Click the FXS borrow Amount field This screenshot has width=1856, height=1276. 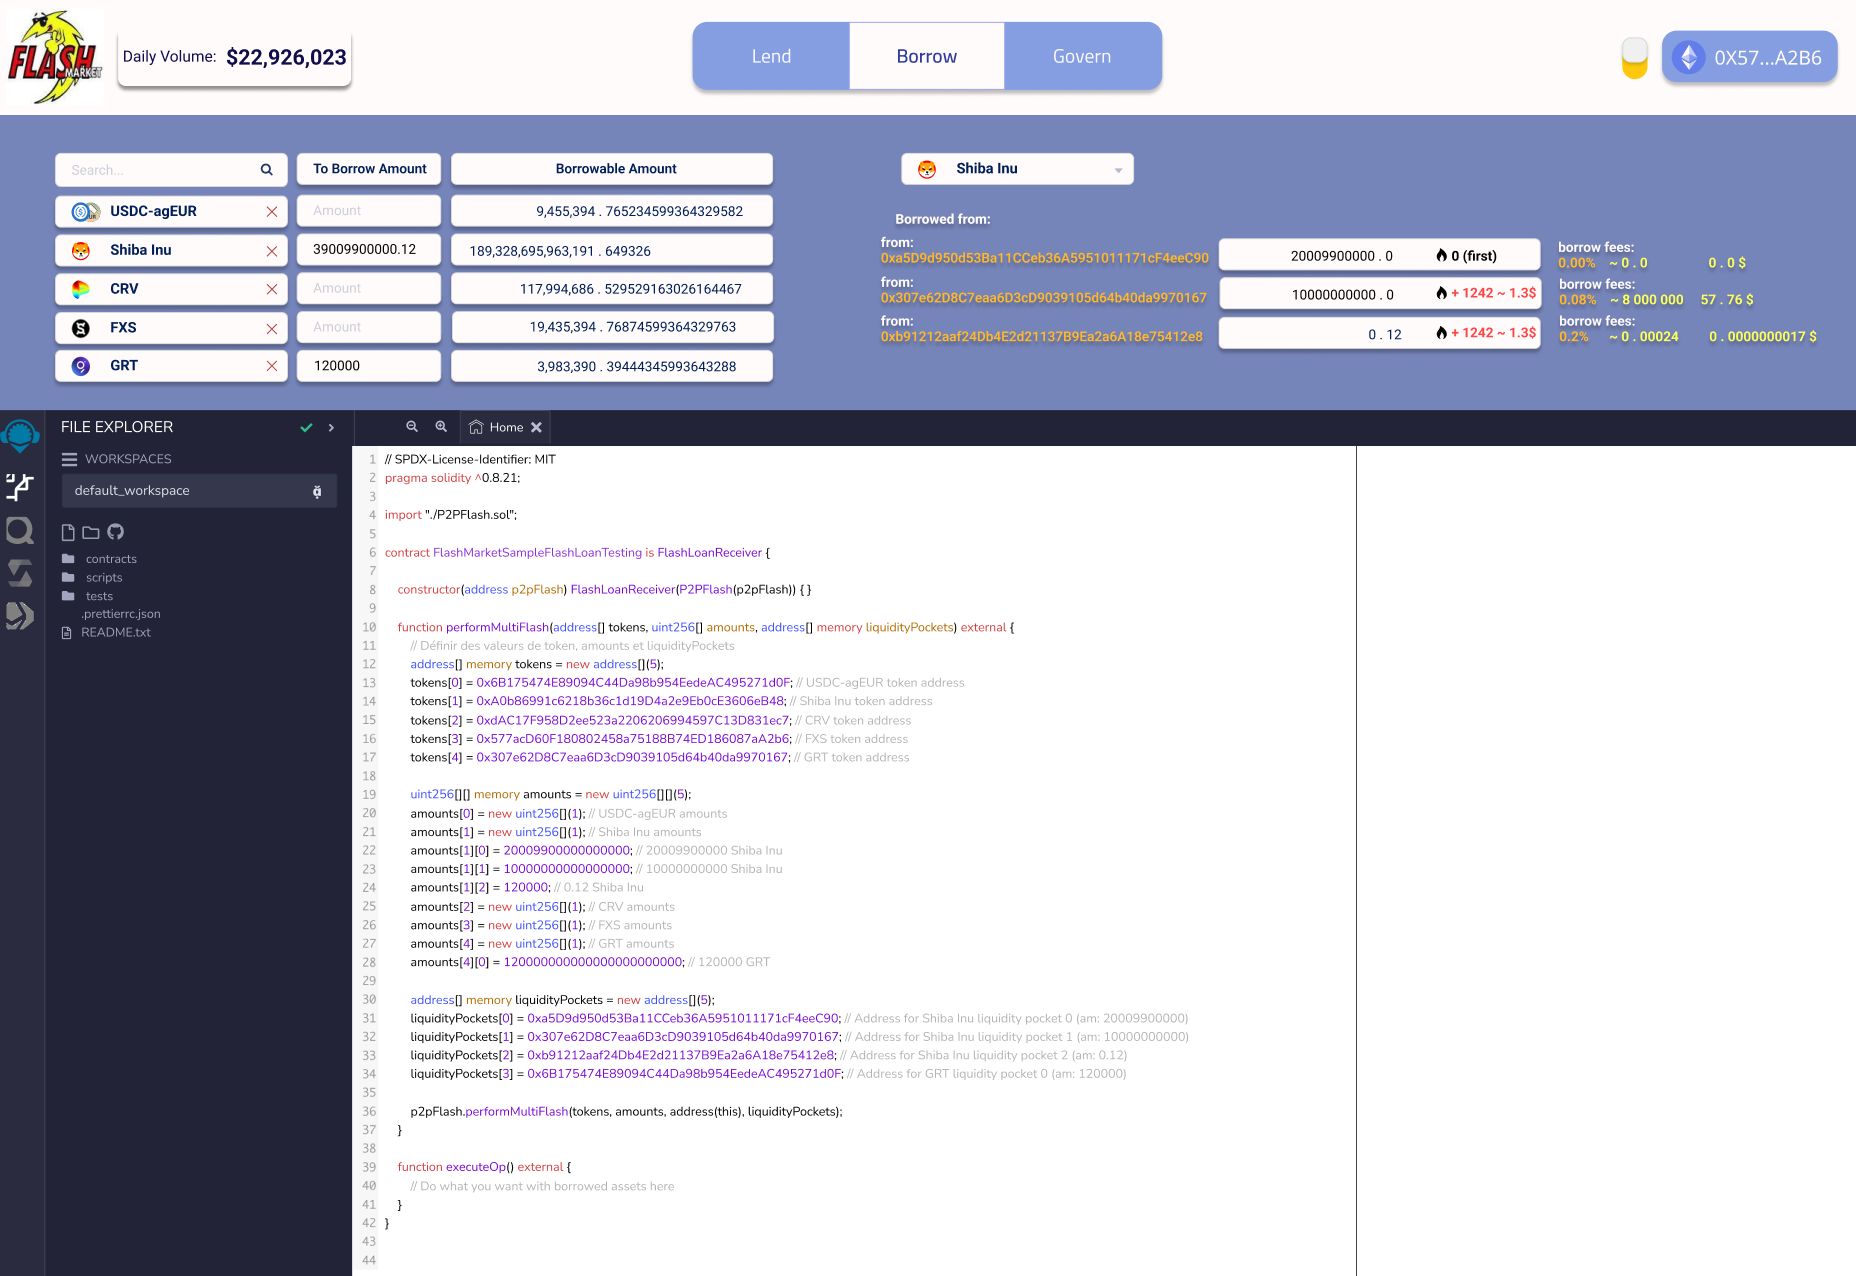tap(369, 327)
